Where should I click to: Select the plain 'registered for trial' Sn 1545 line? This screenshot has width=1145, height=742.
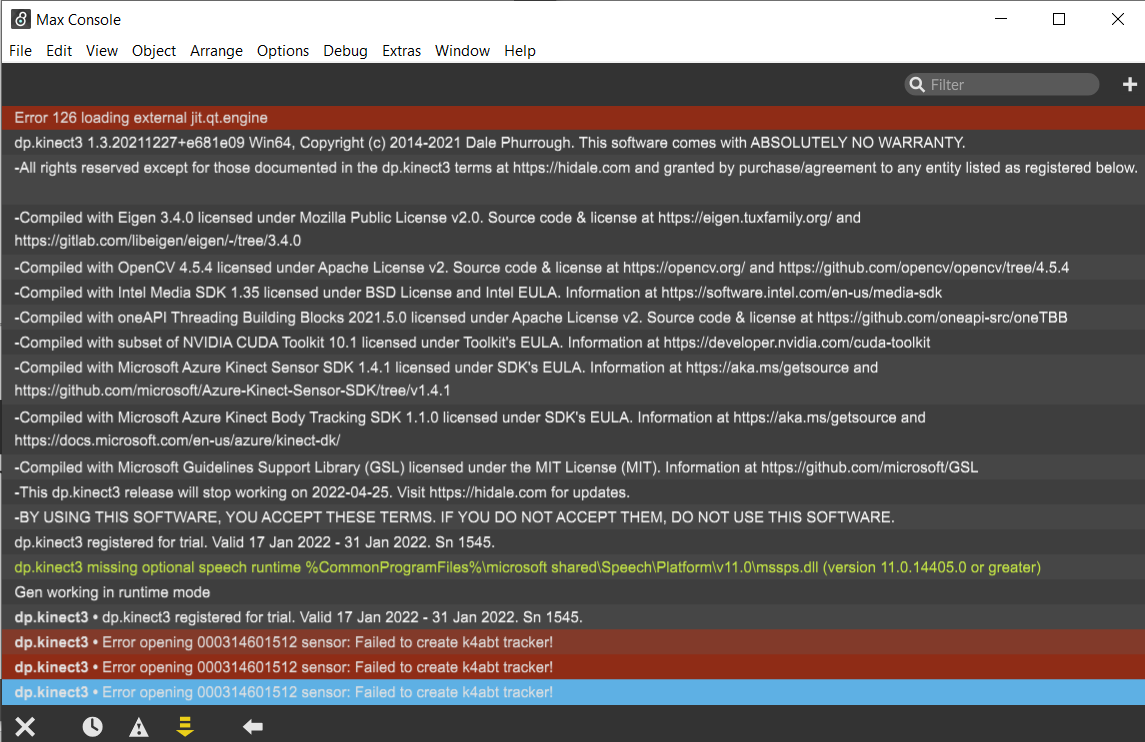pos(573,543)
